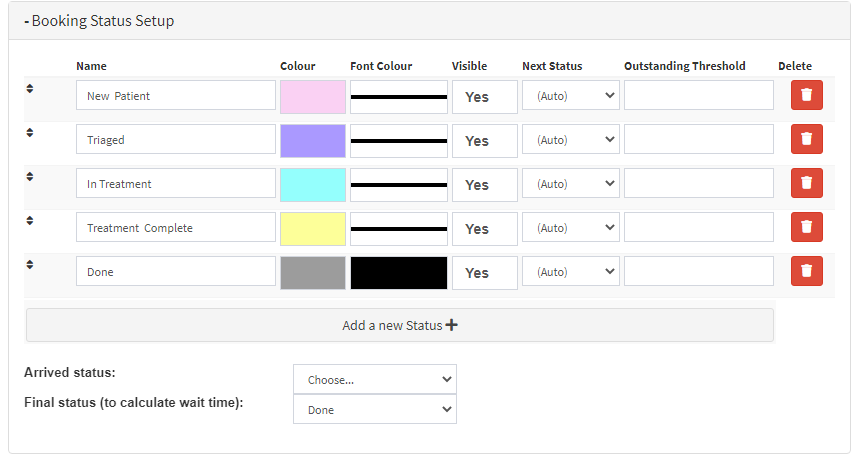
Task: Open Next Status dropdown for Triaged
Action: click(570, 140)
